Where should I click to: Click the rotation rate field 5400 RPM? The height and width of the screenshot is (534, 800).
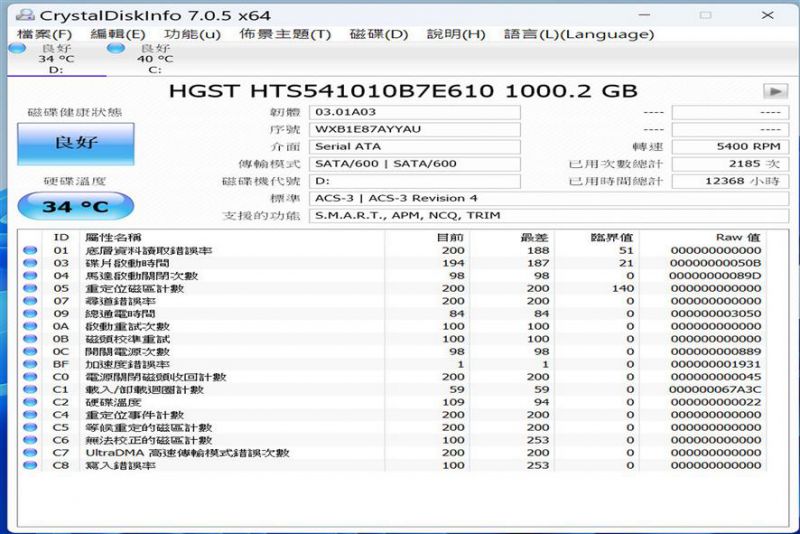click(730, 147)
